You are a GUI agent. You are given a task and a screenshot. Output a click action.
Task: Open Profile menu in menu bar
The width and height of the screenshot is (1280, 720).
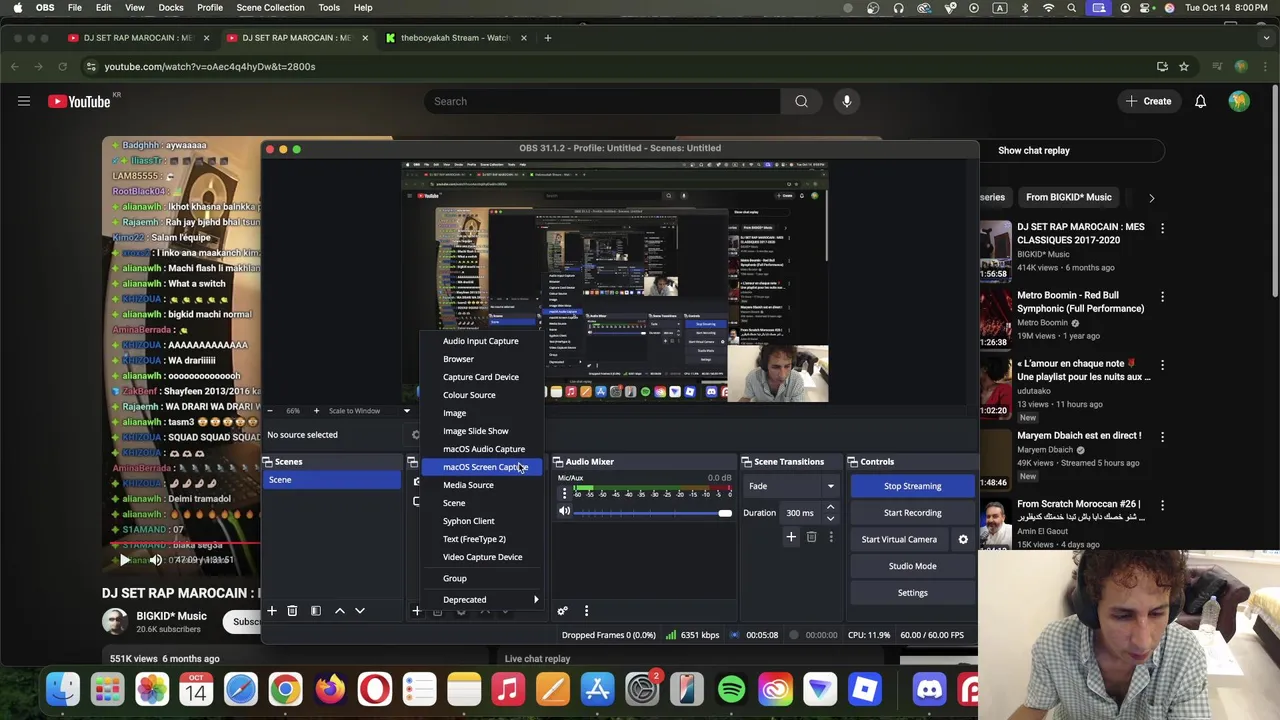point(210,8)
